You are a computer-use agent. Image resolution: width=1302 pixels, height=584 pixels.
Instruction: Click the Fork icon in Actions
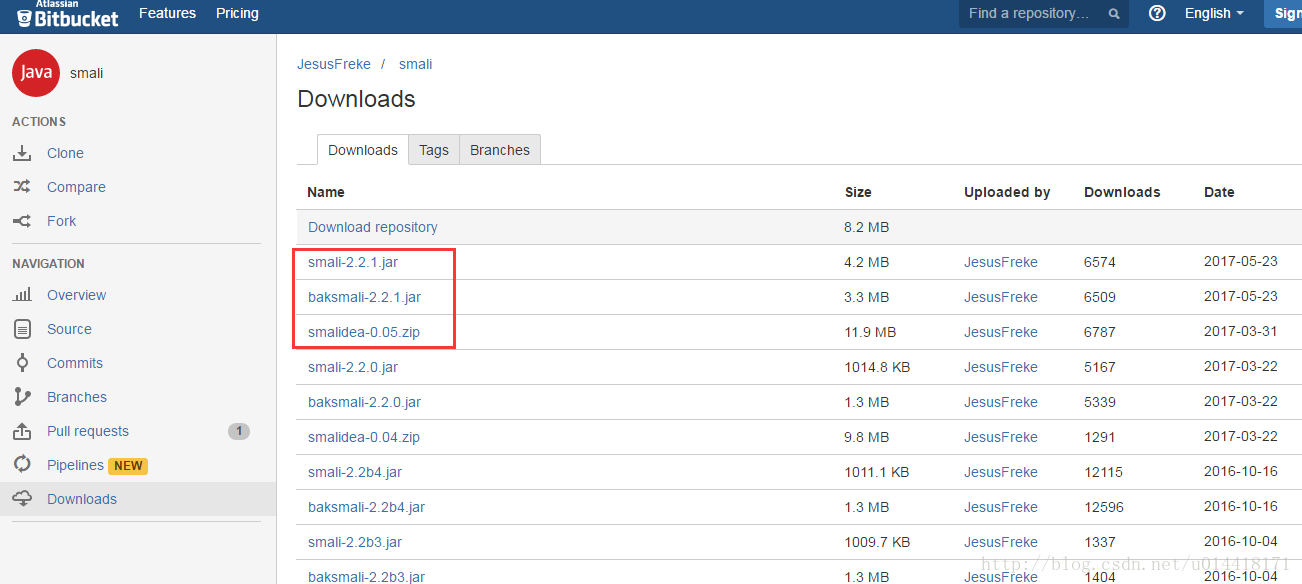[x=22, y=221]
